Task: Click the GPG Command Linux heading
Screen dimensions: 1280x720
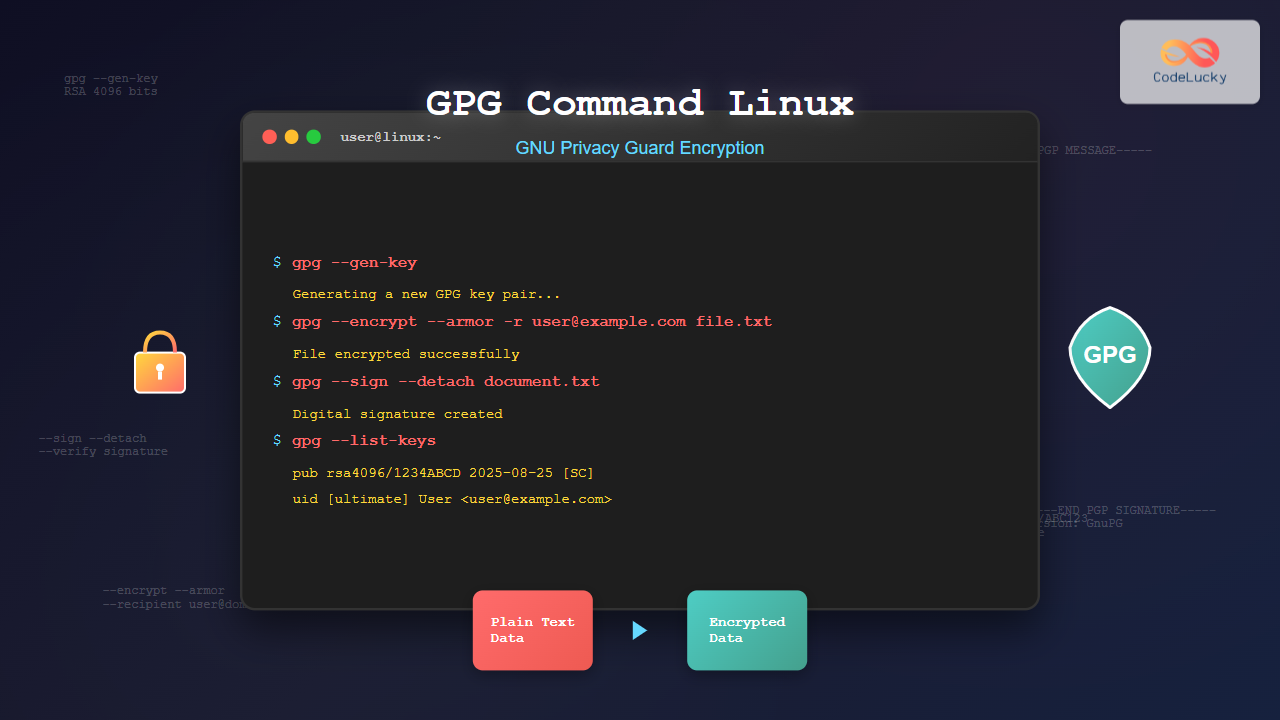Action: 640,104
